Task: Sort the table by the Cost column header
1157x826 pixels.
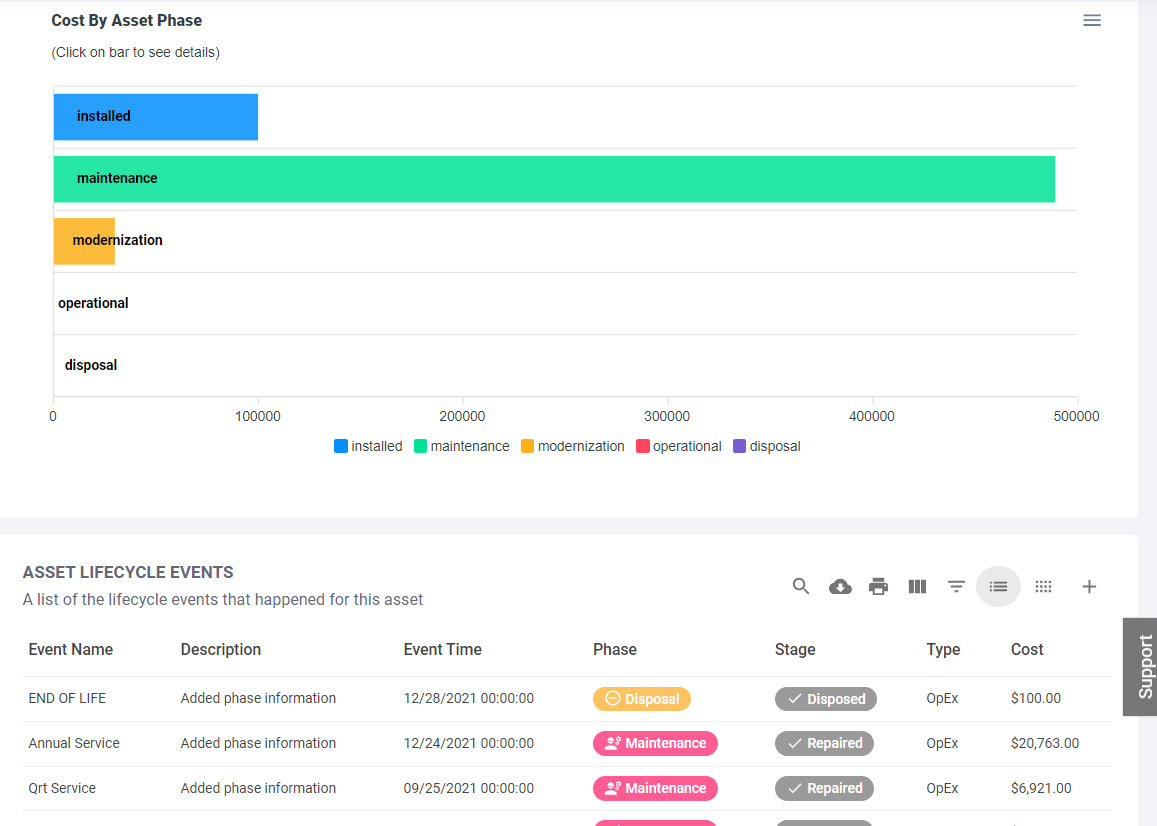Action: (x=1027, y=649)
